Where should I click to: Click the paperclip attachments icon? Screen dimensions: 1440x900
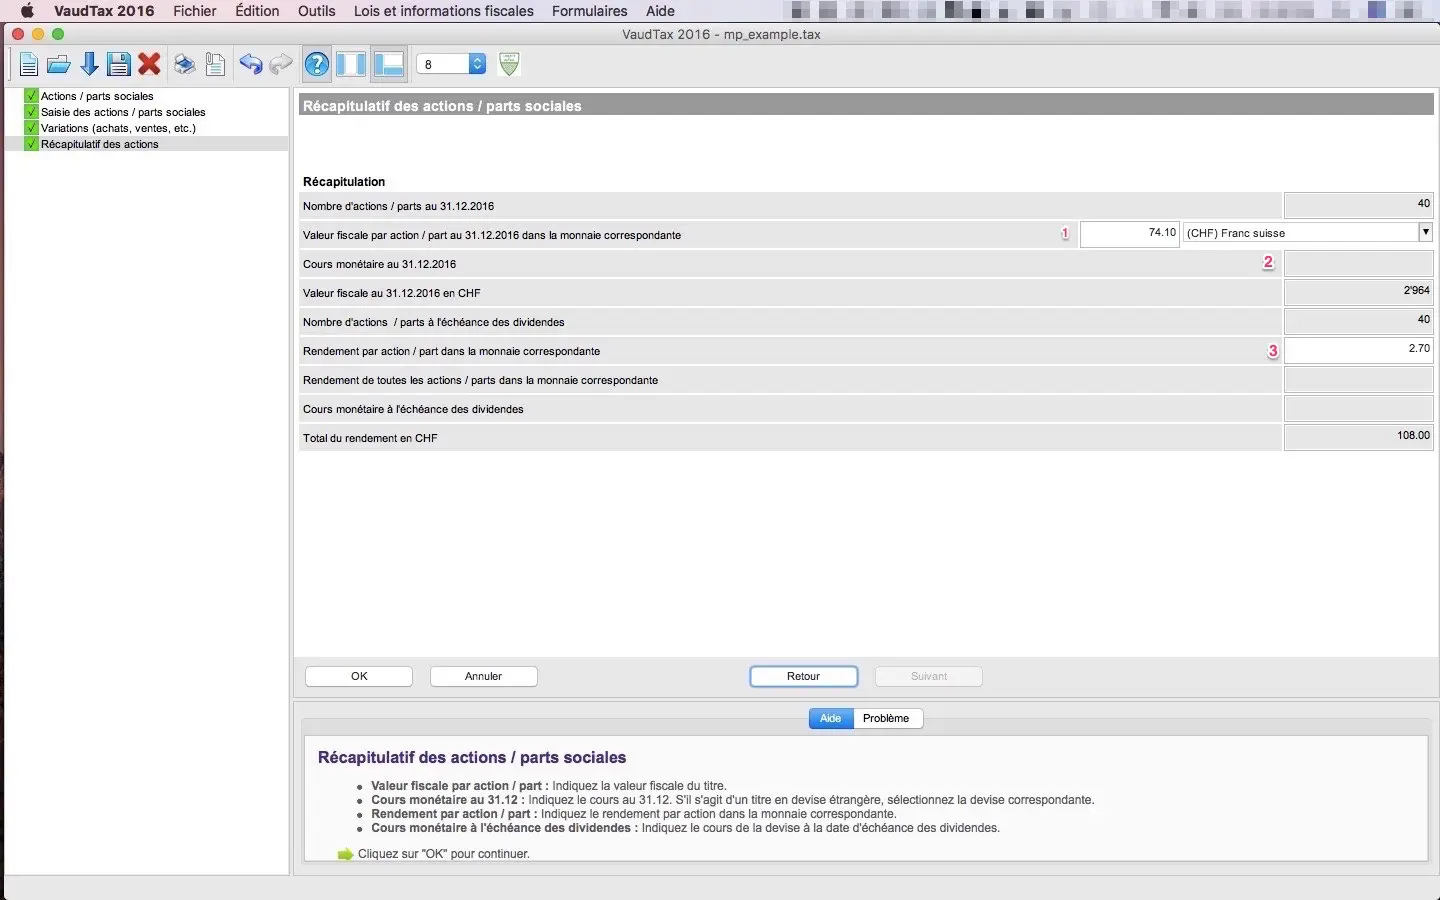tap(215, 65)
